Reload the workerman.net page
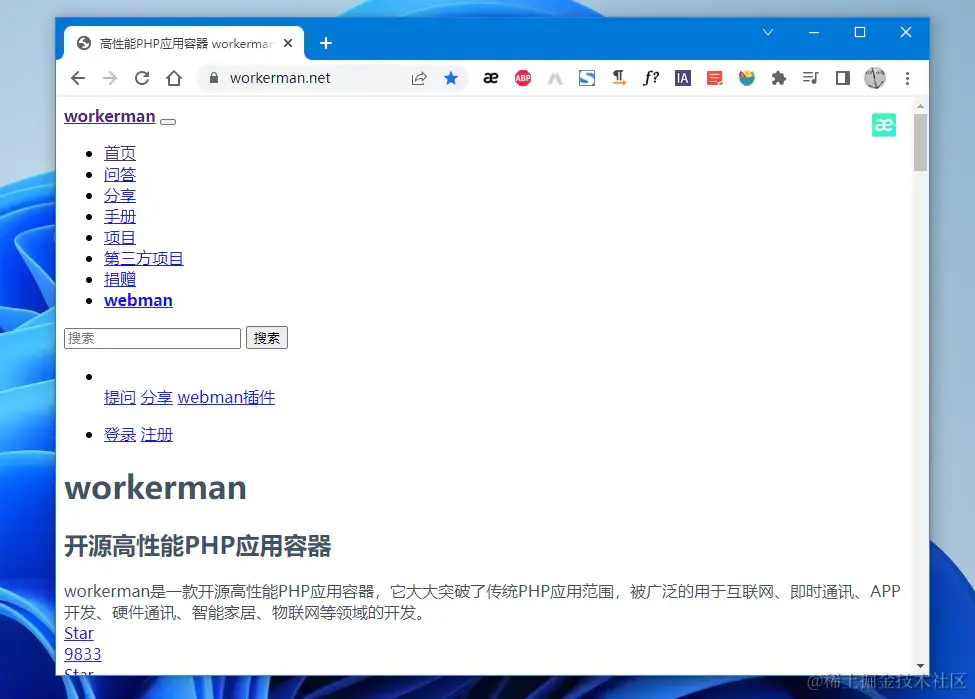 142,78
